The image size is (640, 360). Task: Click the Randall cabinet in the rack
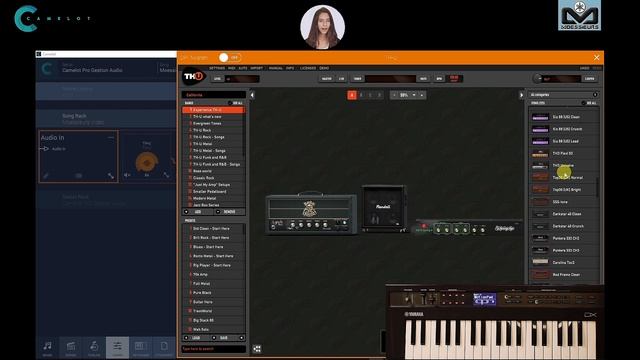point(384,209)
